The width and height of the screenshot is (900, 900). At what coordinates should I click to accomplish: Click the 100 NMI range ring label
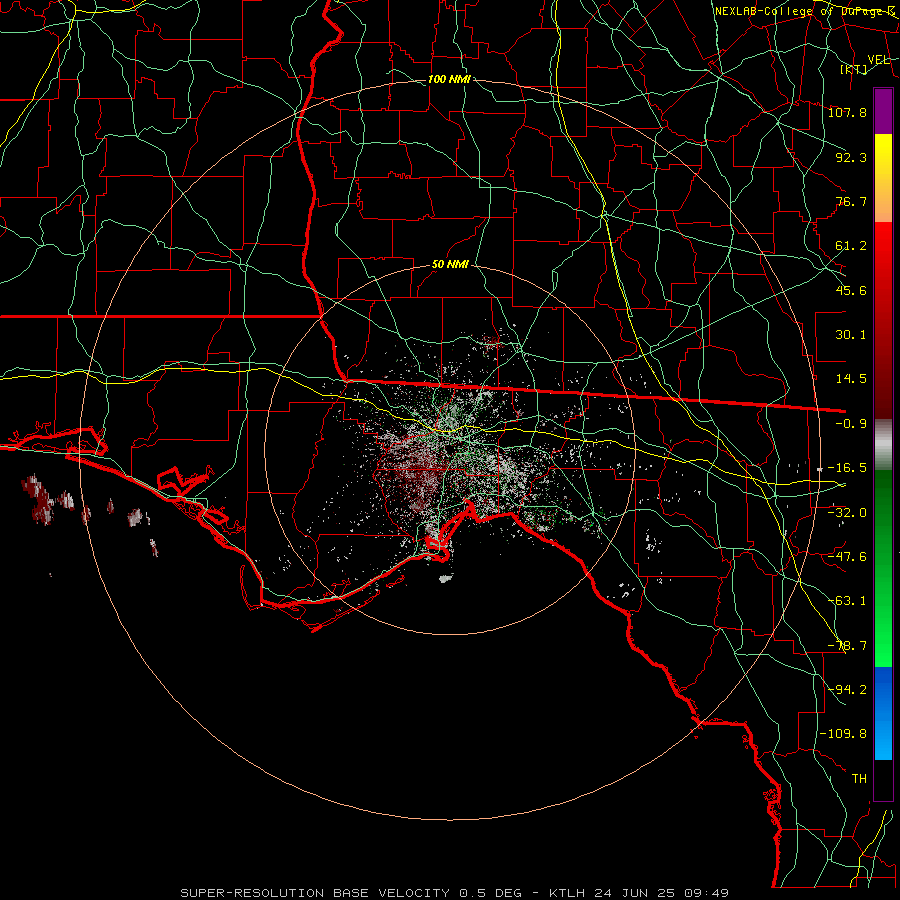[x=449, y=79]
